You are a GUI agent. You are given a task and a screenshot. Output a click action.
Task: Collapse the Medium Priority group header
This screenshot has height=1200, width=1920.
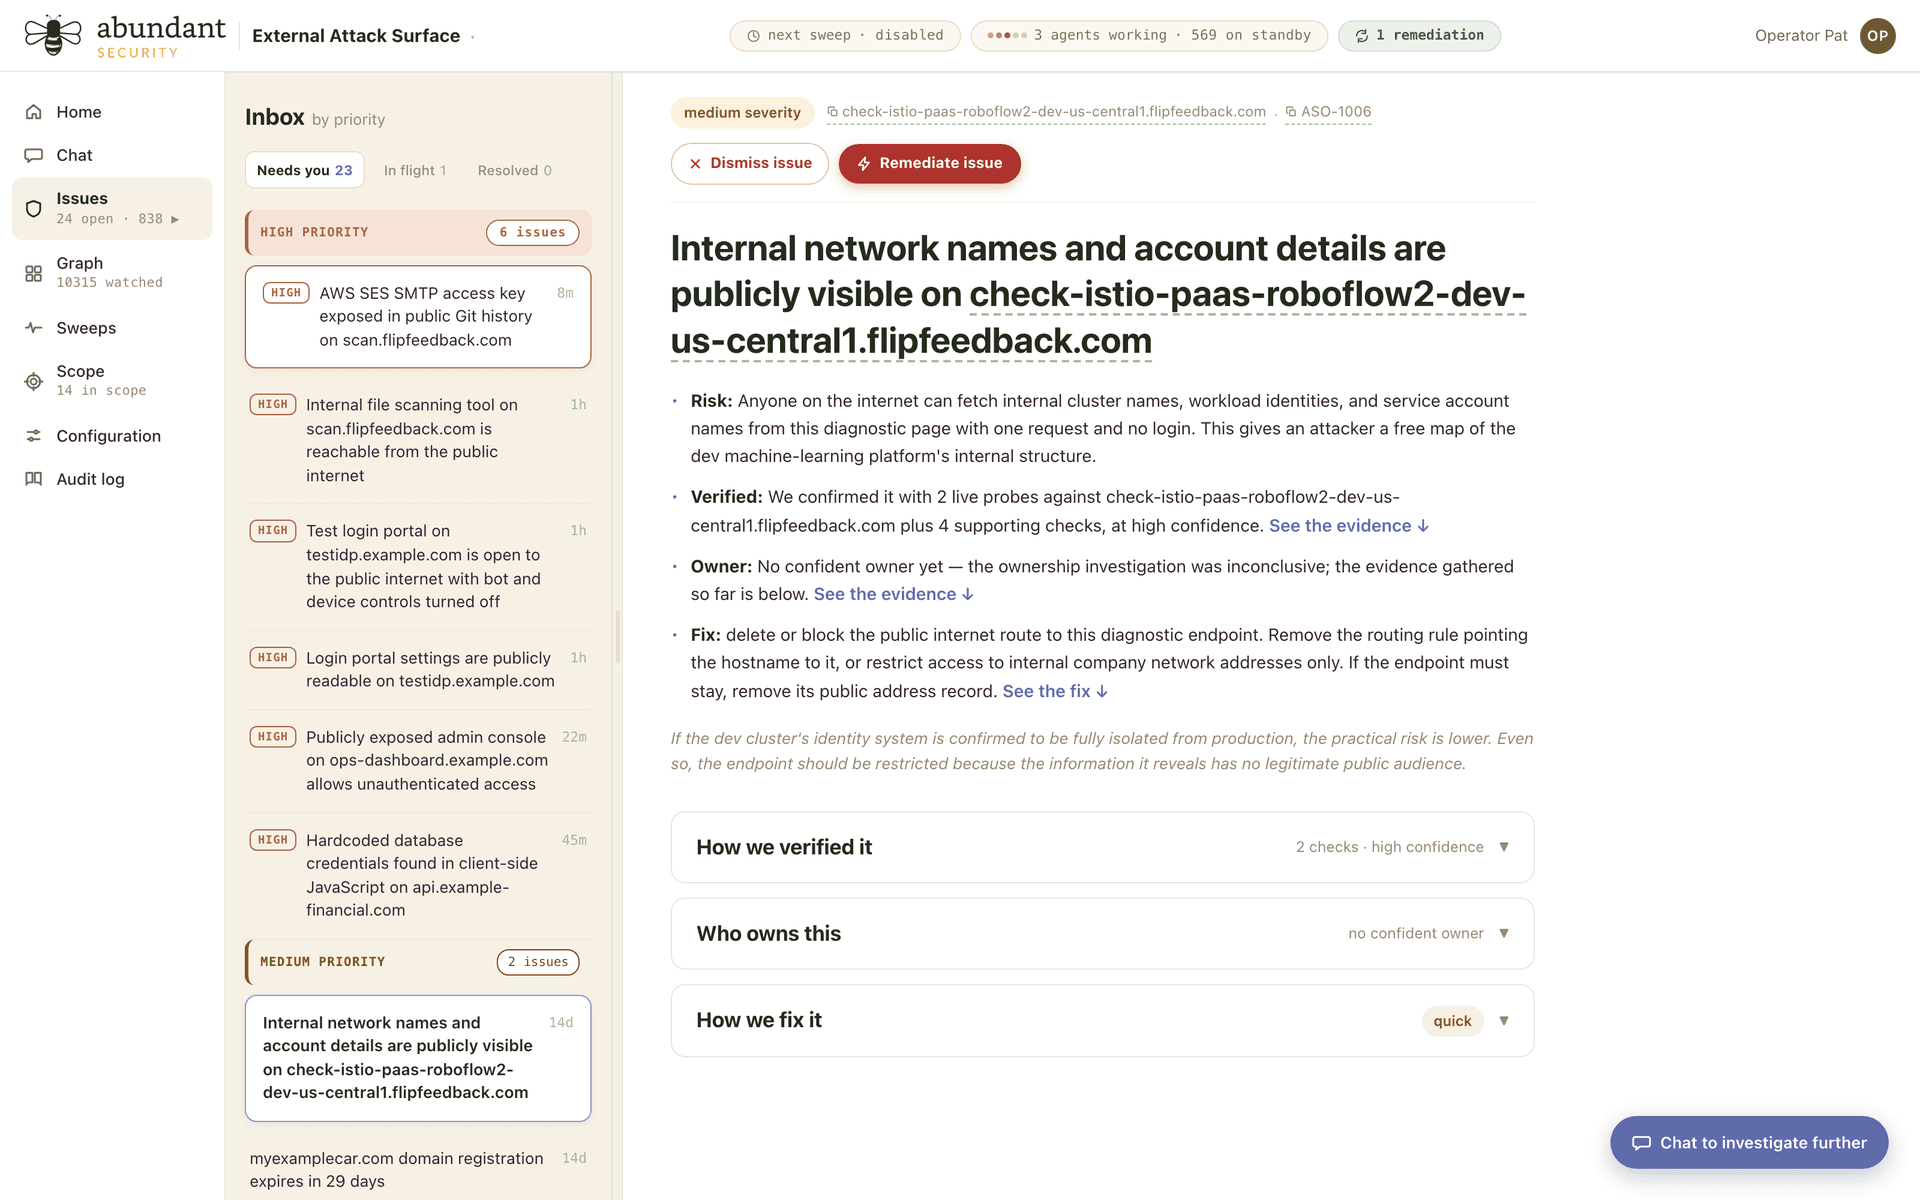tap(418, 962)
